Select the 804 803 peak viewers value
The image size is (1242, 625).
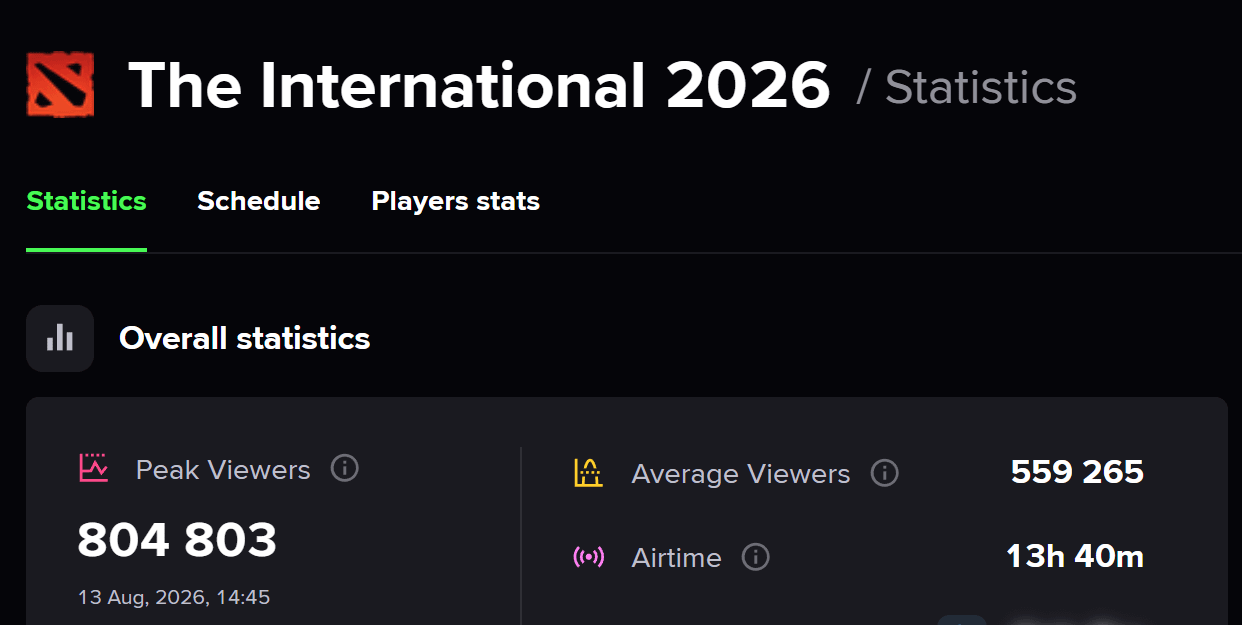click(177, 541)
